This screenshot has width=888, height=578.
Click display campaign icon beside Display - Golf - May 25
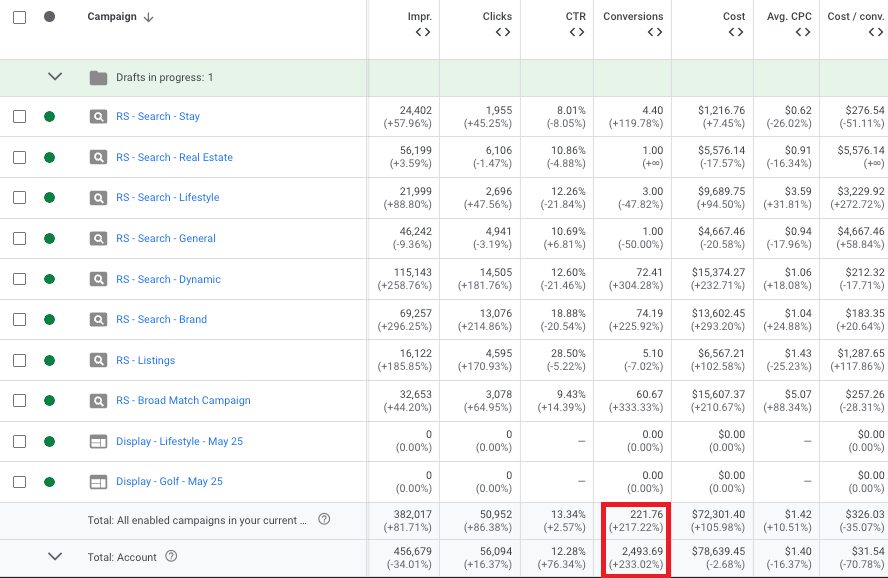99,482
